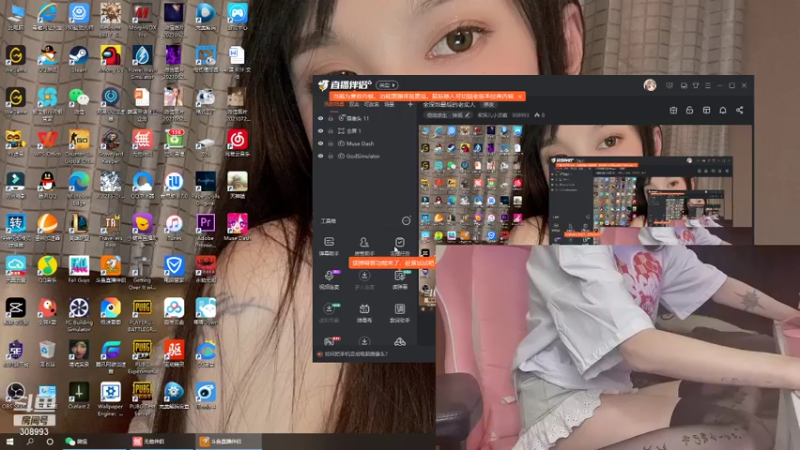This screenshot has height=450, width=800.
Task: Open the Internet Explorer desktop shortcut
Action: click(47, 16)
